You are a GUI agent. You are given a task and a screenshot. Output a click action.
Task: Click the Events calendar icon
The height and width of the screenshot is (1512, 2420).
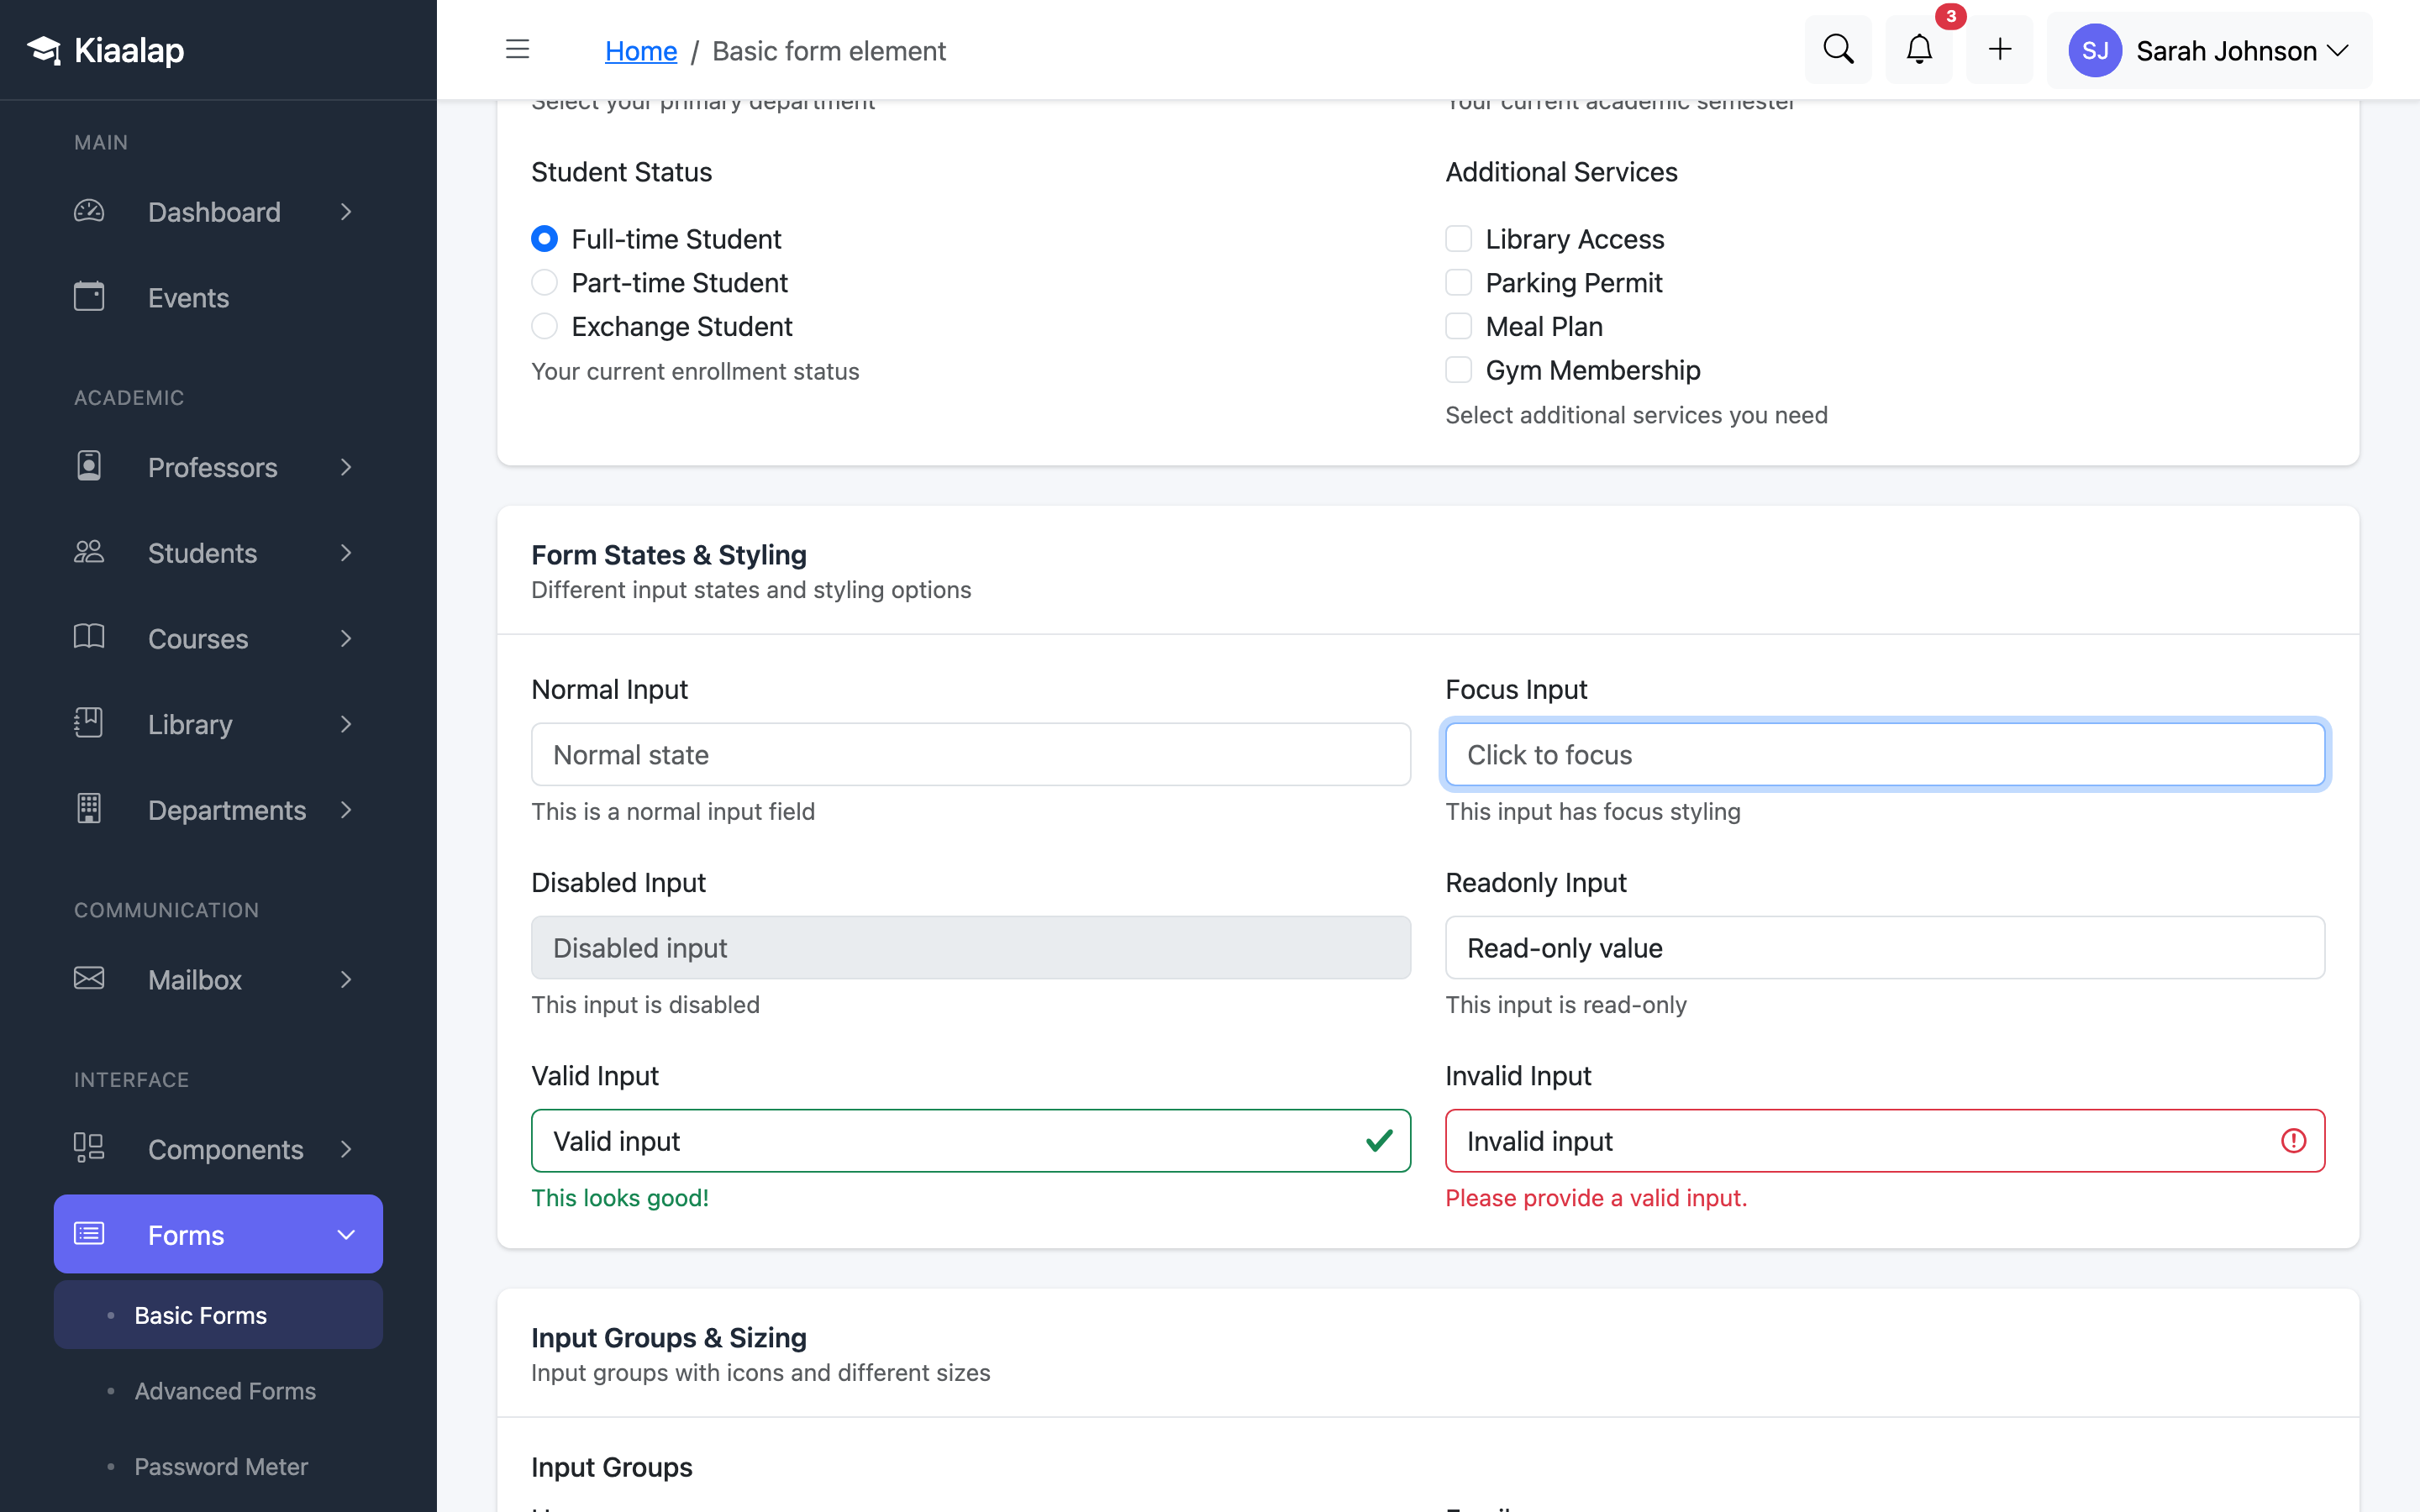89,297
